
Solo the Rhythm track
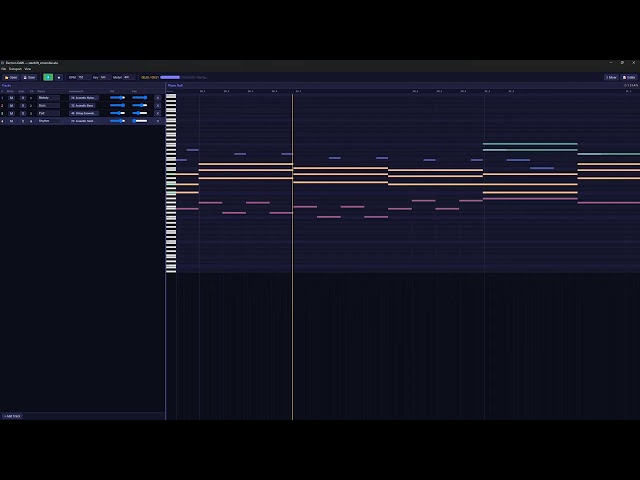pyautogui.click(x=22, y=121)
